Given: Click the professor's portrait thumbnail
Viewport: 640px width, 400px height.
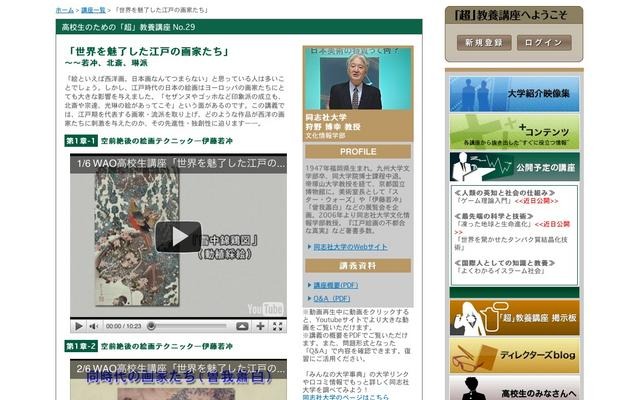Looking at the screenshot, I should tap(358, 78).
